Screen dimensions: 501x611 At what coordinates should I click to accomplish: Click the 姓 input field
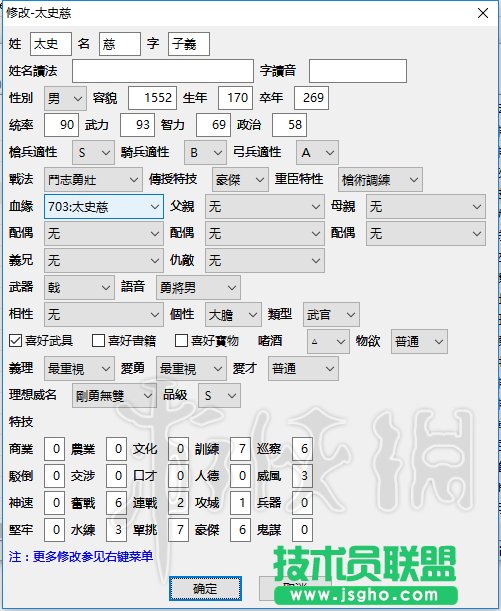pos(51,44)
